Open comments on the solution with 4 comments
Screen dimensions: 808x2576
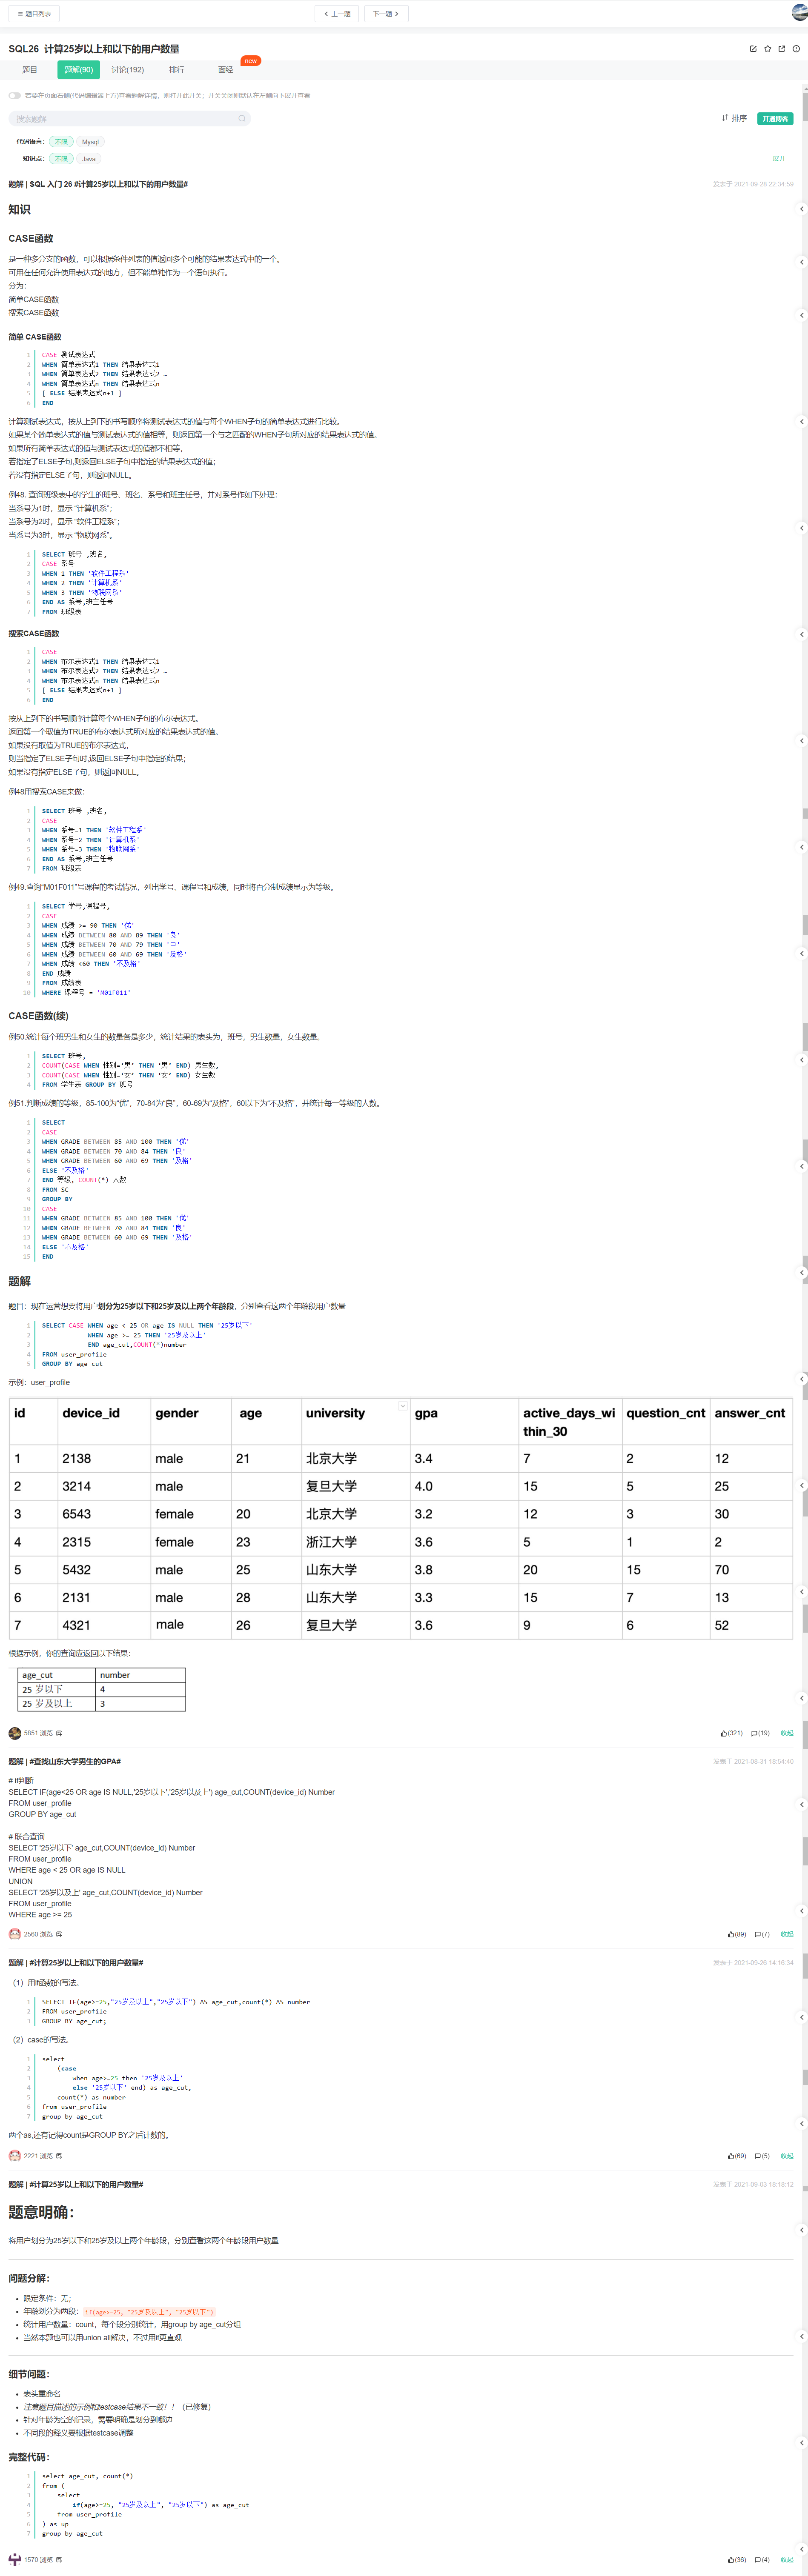pos(762,2559)
